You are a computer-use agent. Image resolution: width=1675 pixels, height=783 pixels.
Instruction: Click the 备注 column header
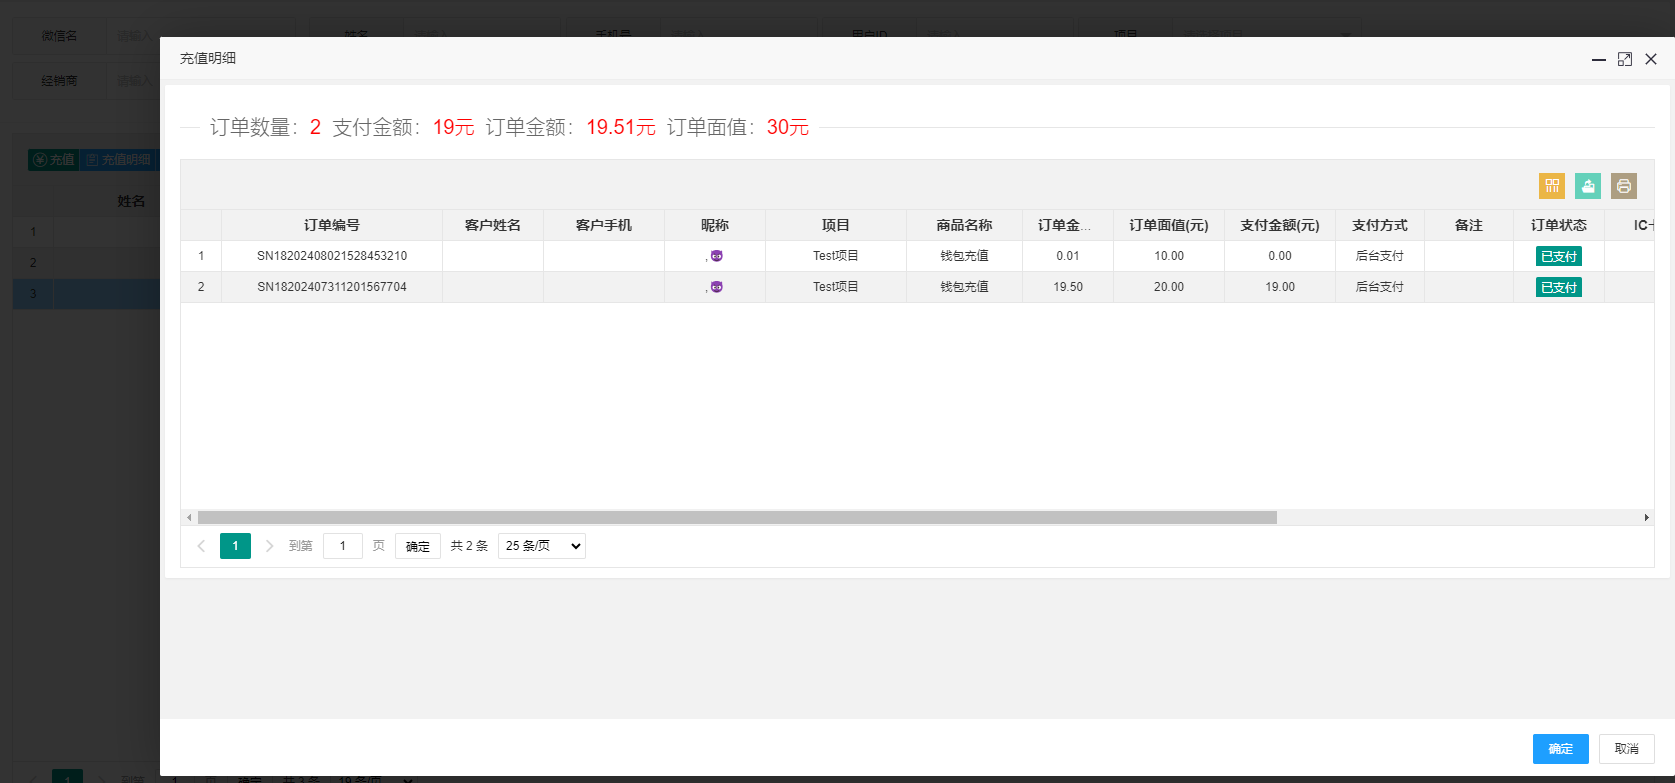1469,225
